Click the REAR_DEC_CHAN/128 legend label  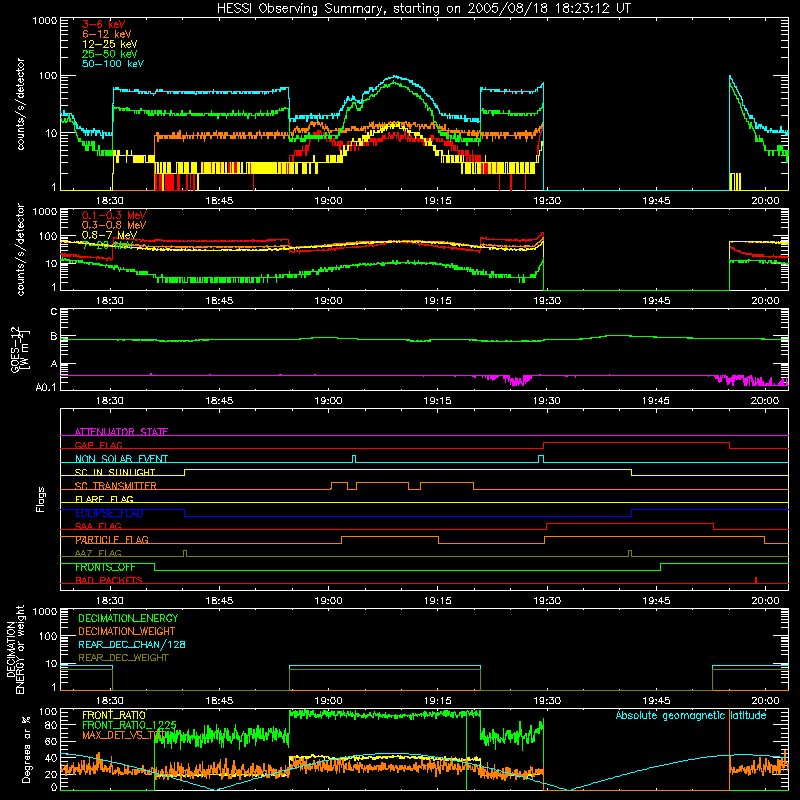(x=132, y=645)
